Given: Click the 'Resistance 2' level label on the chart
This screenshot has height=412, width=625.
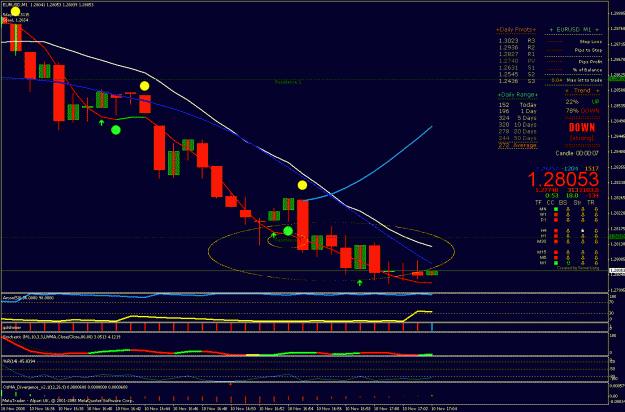Looking at the screenshot, I should 288,82.
